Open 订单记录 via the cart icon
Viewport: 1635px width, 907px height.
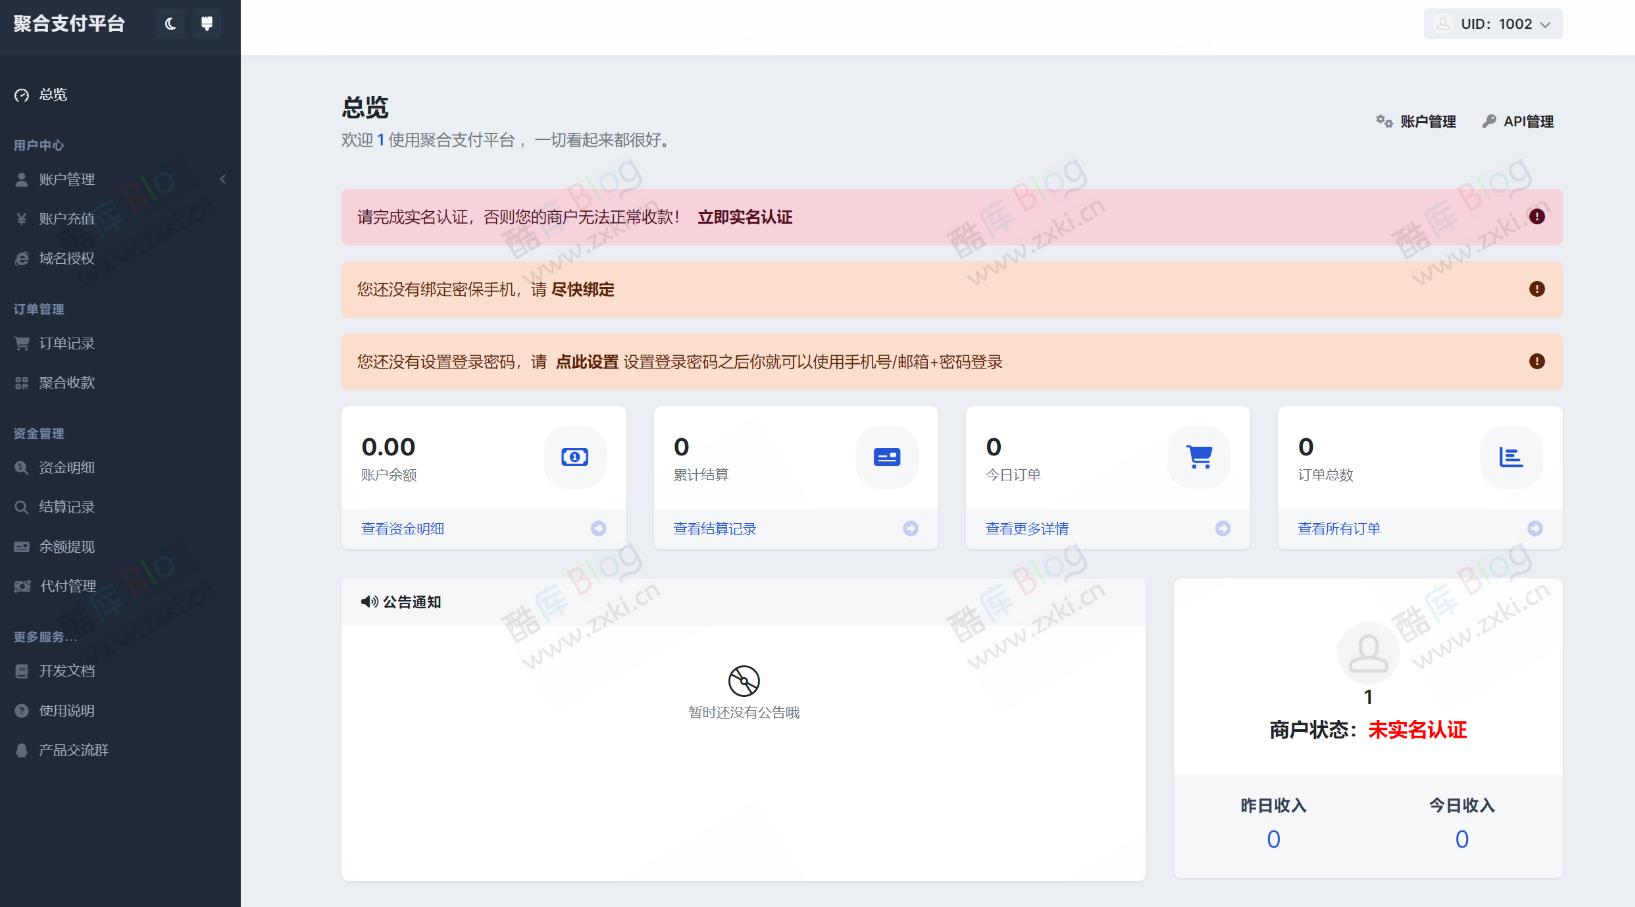coord(22,343)
